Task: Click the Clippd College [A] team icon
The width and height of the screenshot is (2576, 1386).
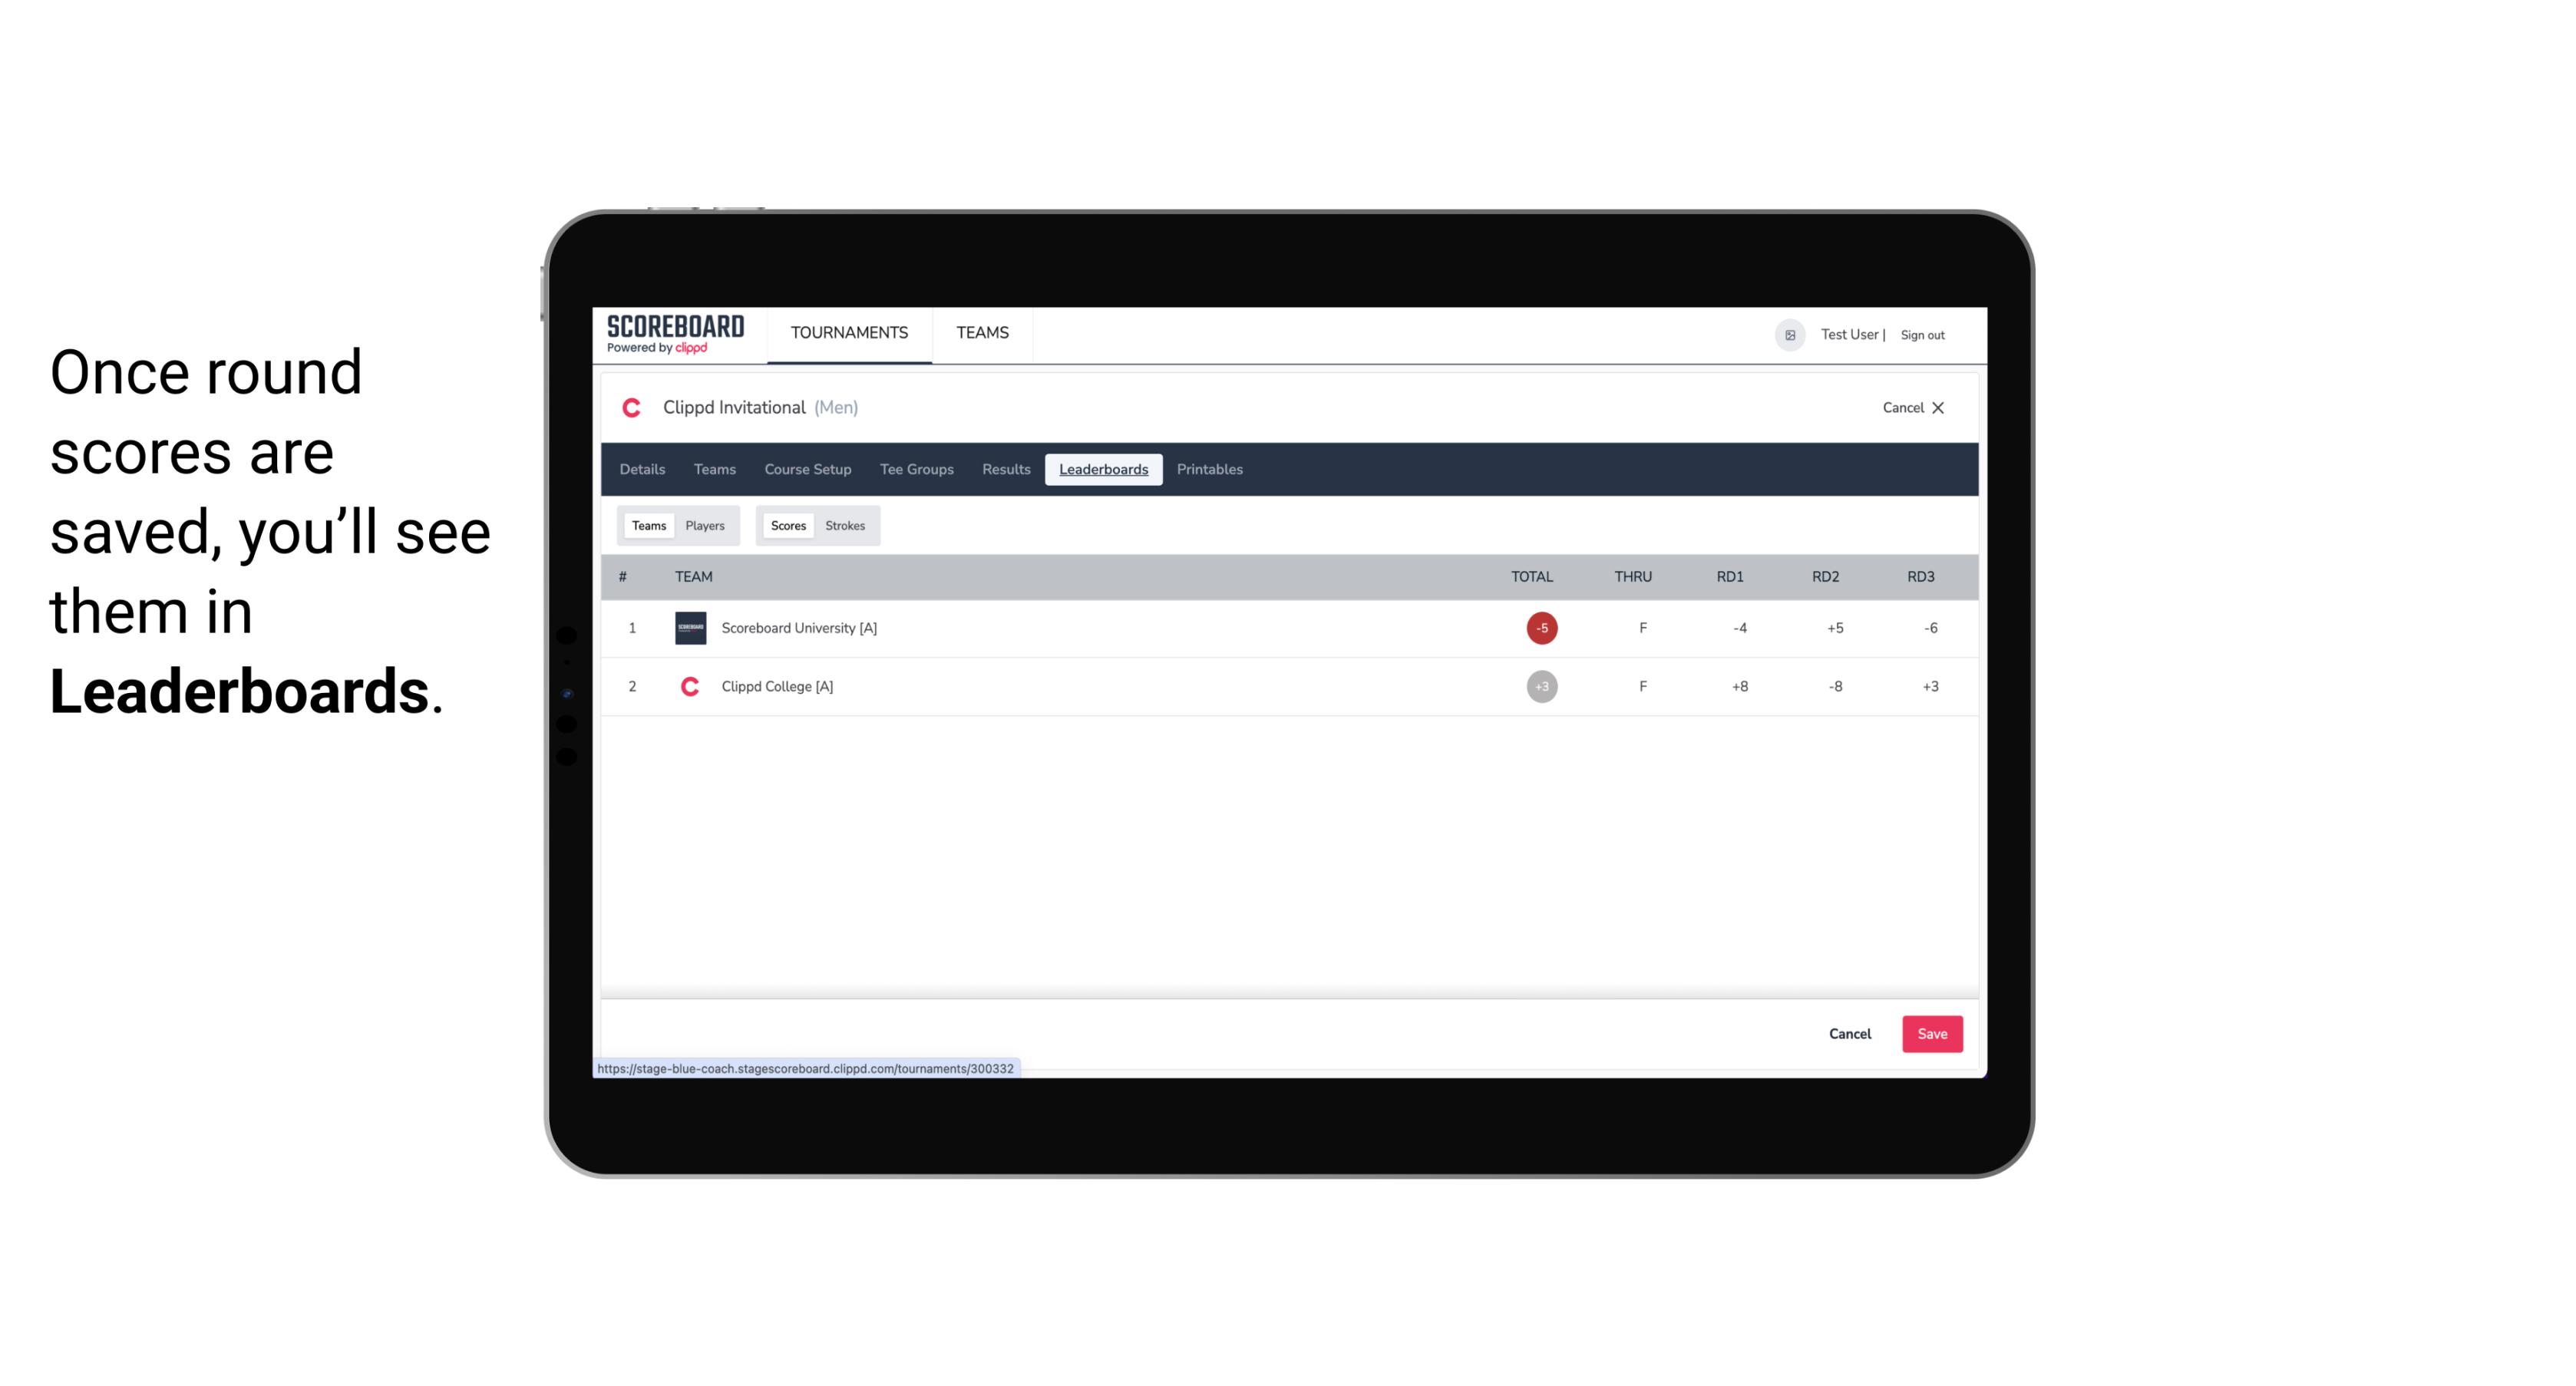Action: point(688,686)
